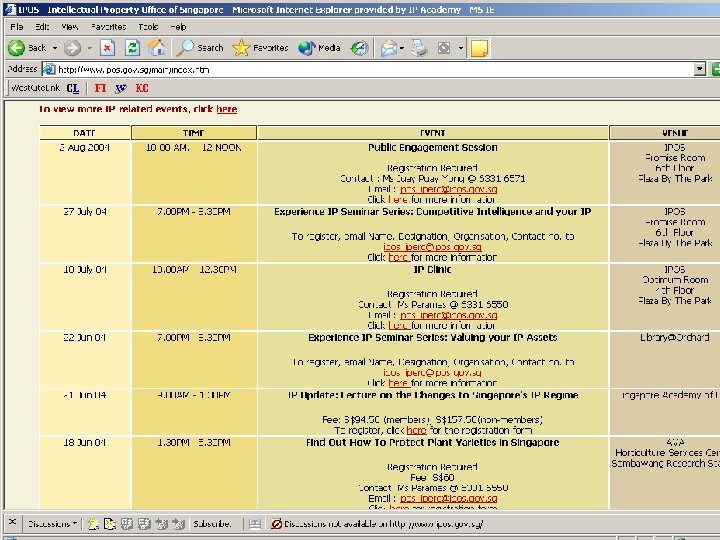Click 'here' link in IP Clinic row
Image resolution: width=720 pixels, height=540 pixels.
(x=398, y=326)
